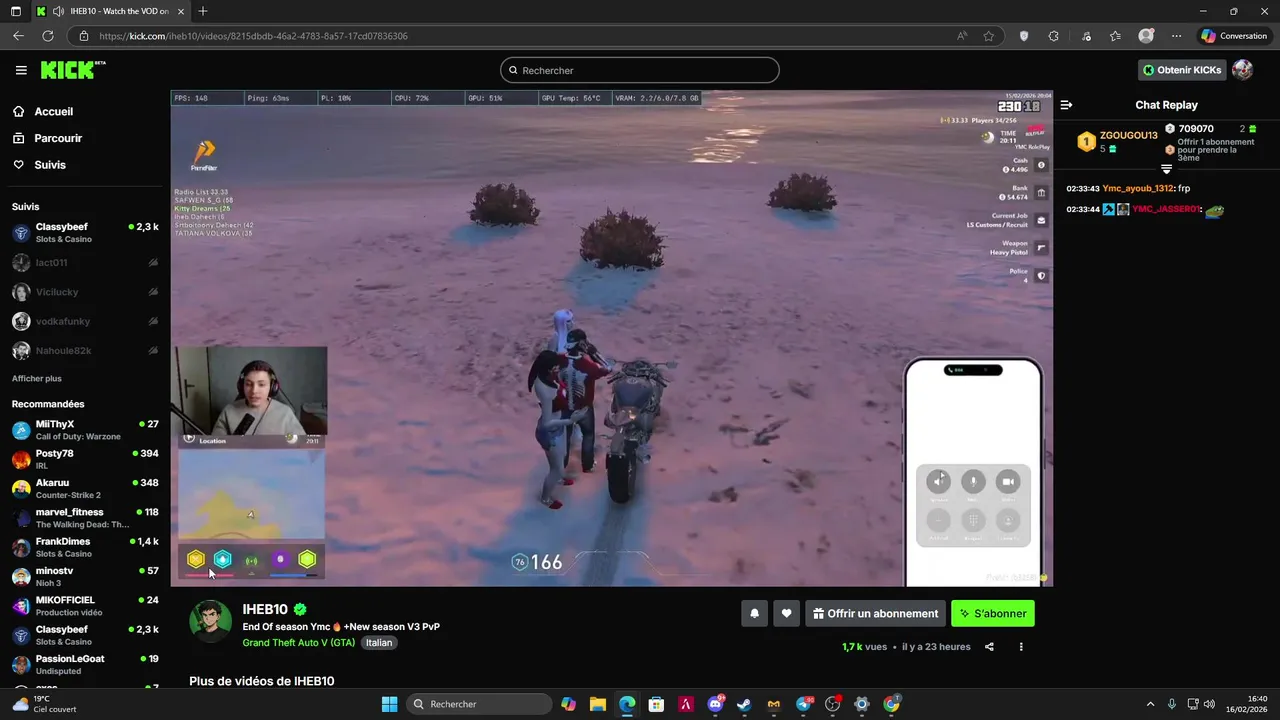This screenshot has height=720, width=1280.
Task: Open a new browser tab
Action: point(203,11)
